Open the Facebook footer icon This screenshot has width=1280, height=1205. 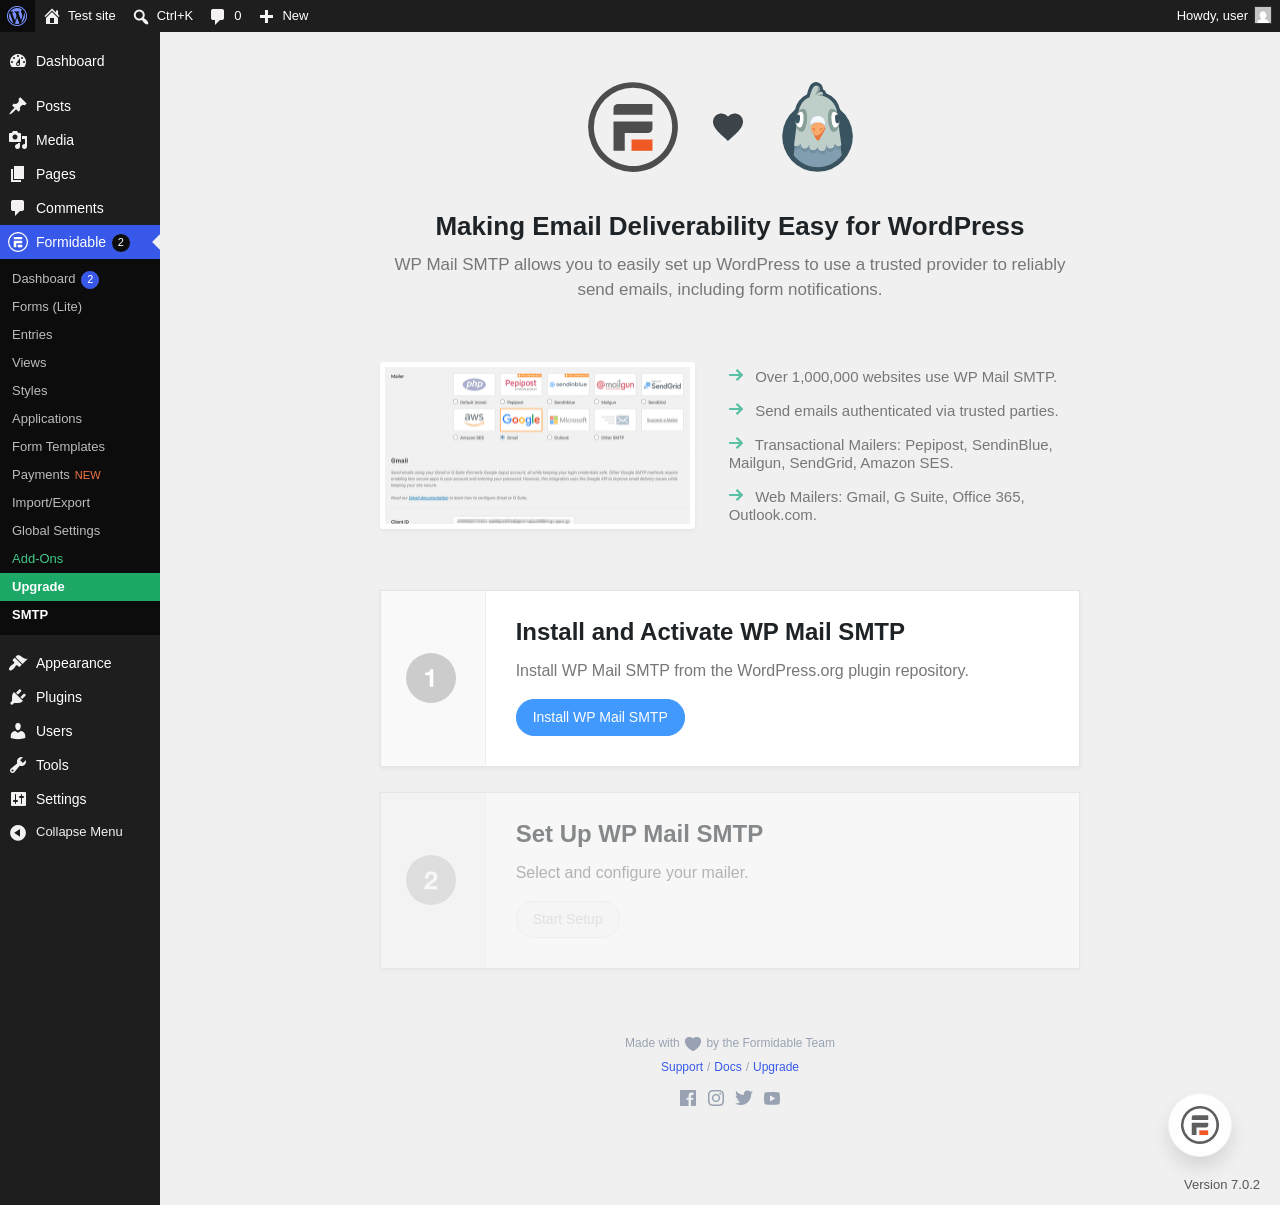[688, 1098]
